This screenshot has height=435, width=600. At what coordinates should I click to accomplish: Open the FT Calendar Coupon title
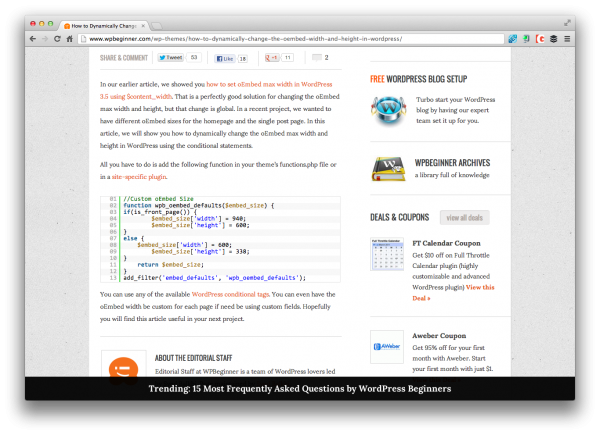pyautogui.click(x=446, y=243)
